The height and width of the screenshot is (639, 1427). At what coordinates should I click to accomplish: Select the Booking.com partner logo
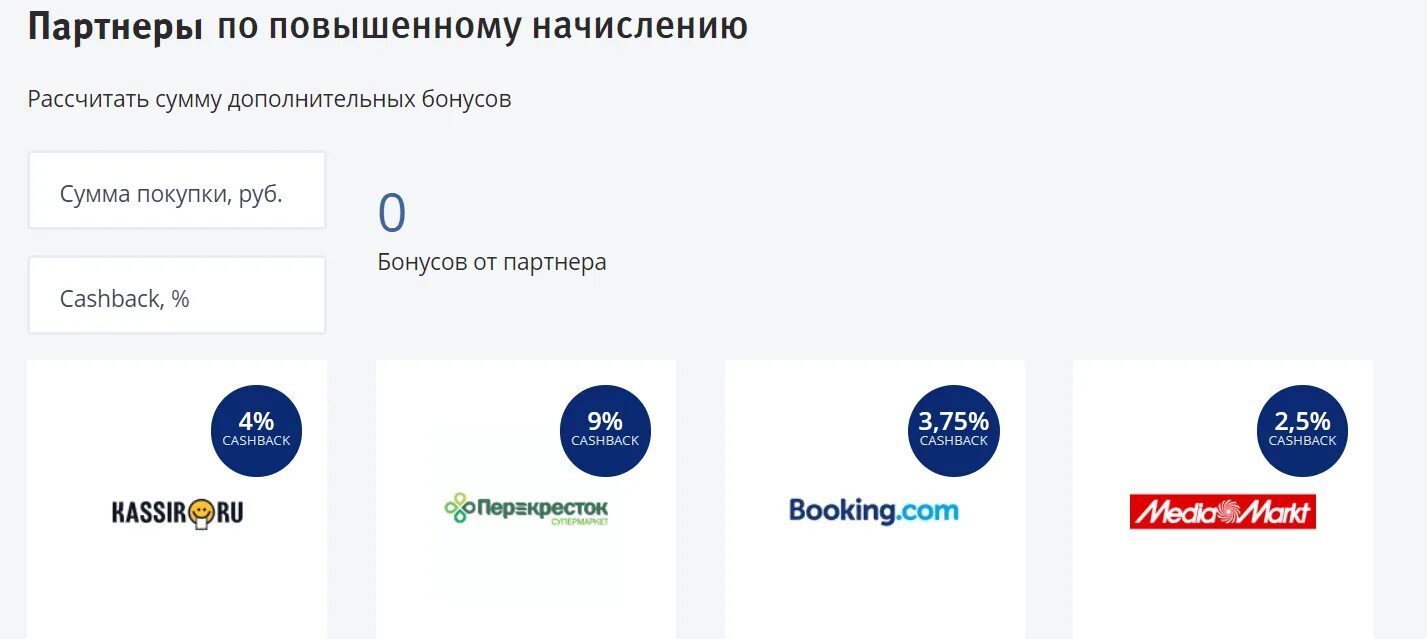coord(874,511)
